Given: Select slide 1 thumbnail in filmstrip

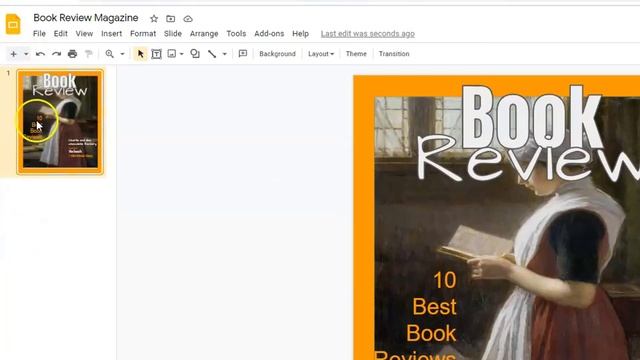Looking at the screenshot, I should coord(60,122).
